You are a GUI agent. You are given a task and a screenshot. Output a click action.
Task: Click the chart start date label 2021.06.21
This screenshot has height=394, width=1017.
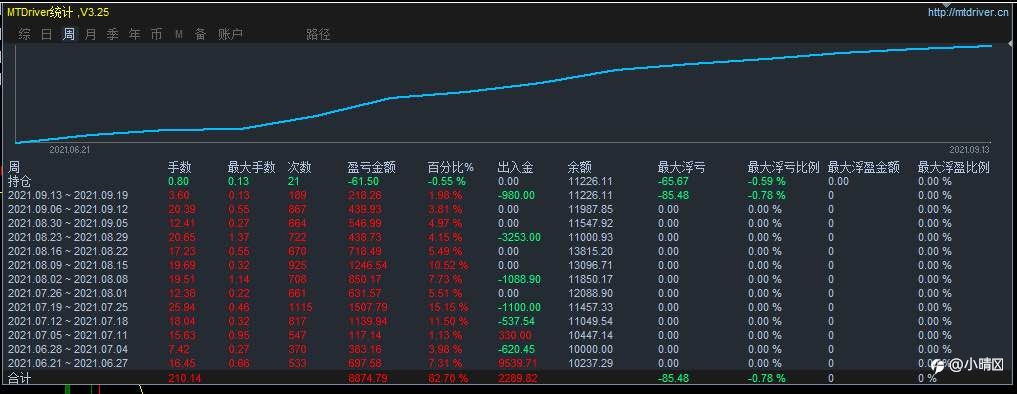(69, 149)
